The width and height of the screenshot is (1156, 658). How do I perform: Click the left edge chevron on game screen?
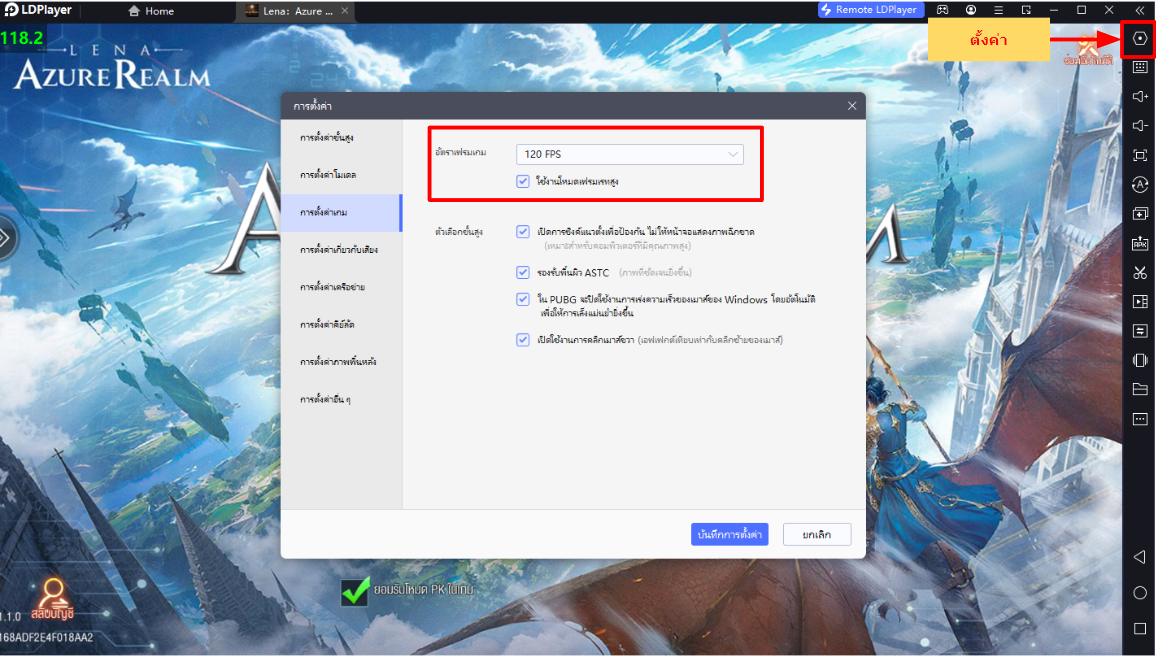5,237
